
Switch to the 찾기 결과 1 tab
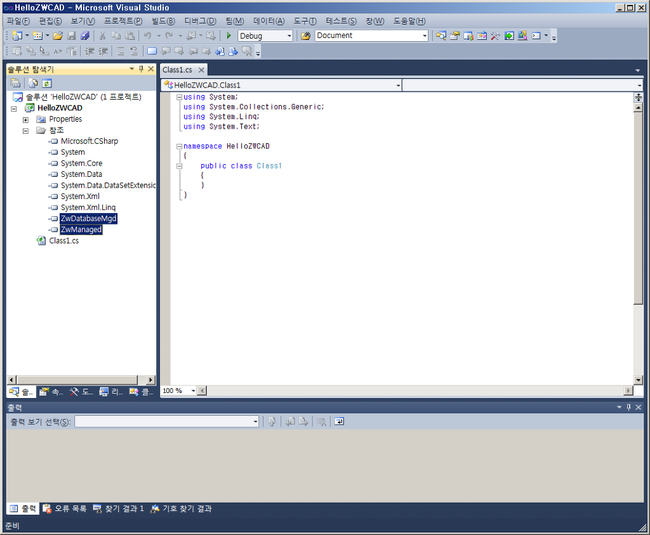[119, 508]
